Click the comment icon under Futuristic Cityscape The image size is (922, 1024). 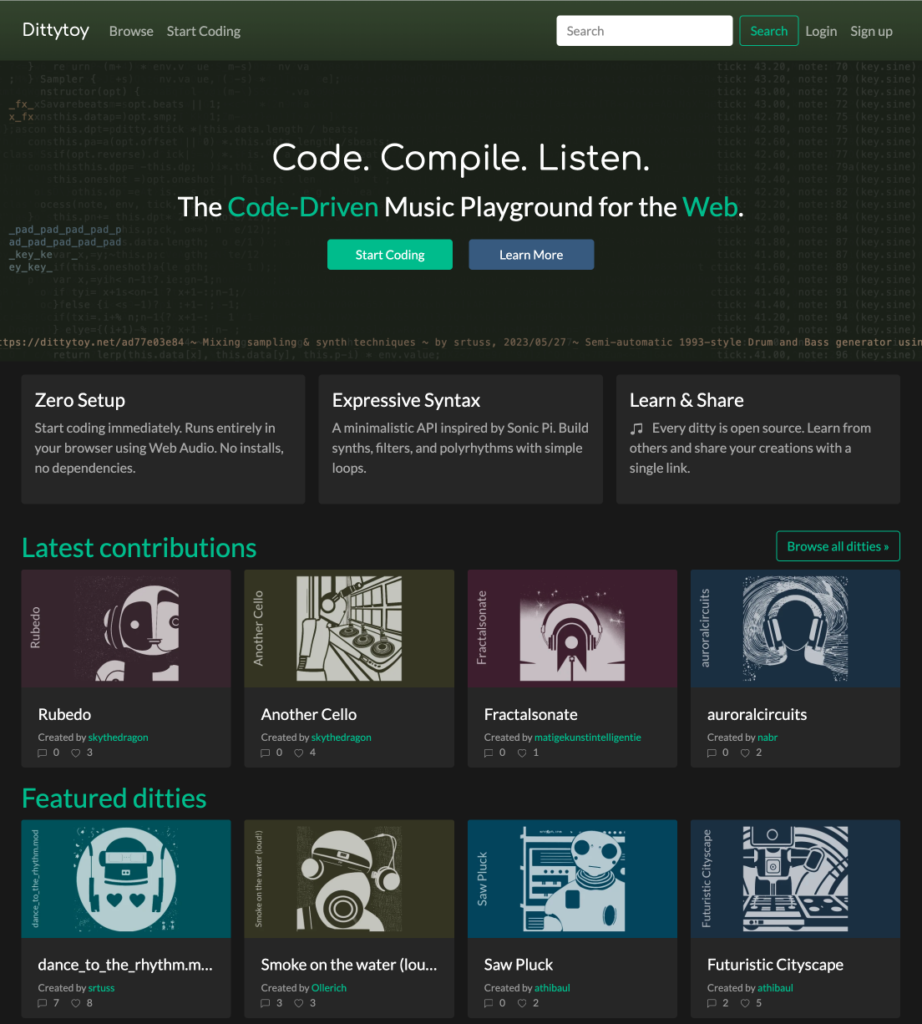(x=712, y=1002)
